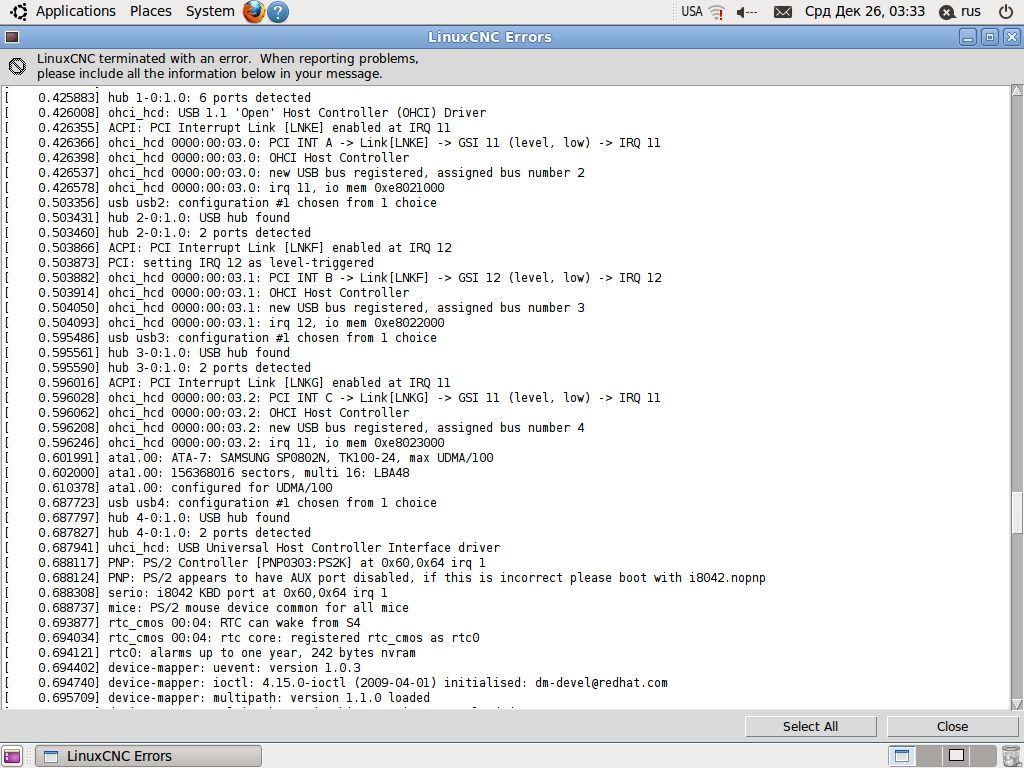Open the Places menu
This screenshot has width=1024, height=768.
(150, 11)
